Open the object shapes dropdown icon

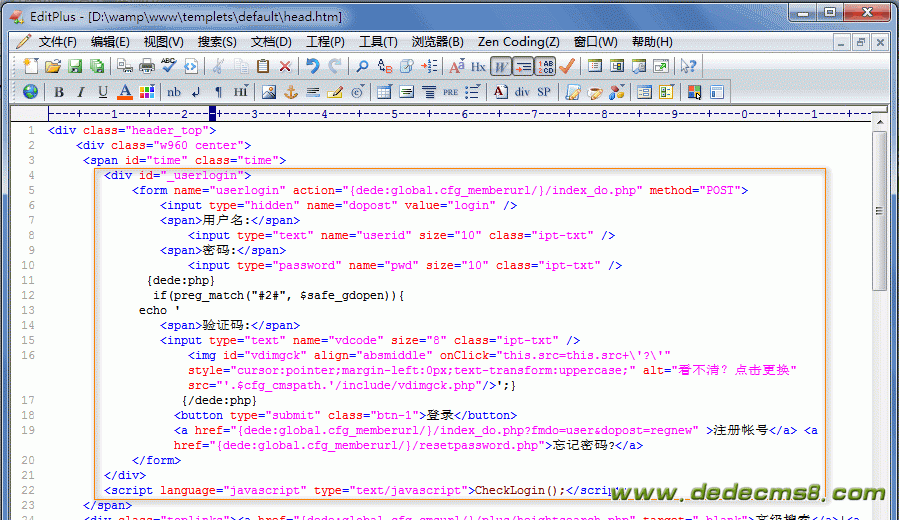617,92
